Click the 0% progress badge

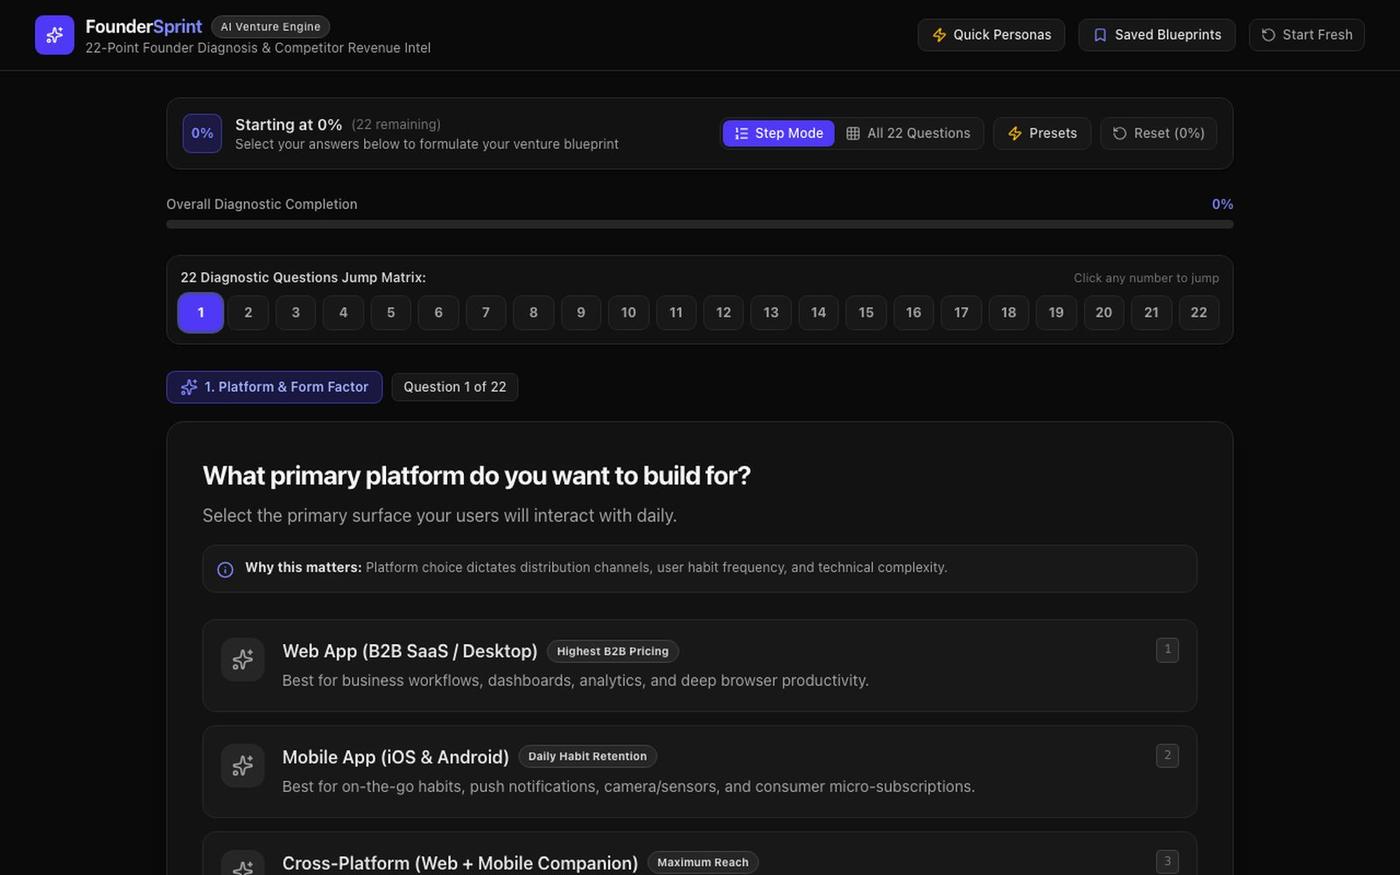coord(202,133)
